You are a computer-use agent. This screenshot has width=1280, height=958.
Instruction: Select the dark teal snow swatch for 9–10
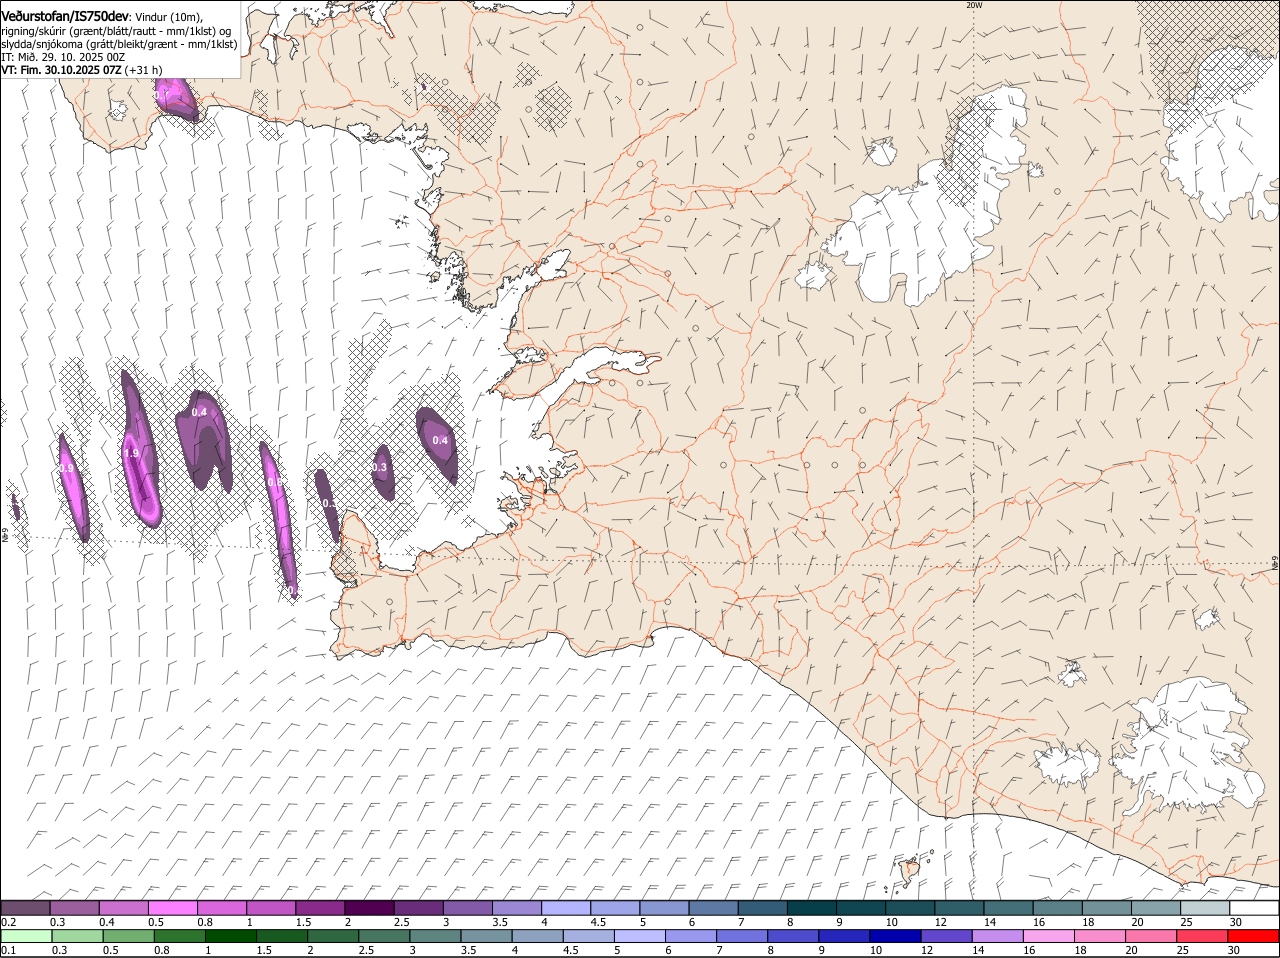[x=859, y=908]
